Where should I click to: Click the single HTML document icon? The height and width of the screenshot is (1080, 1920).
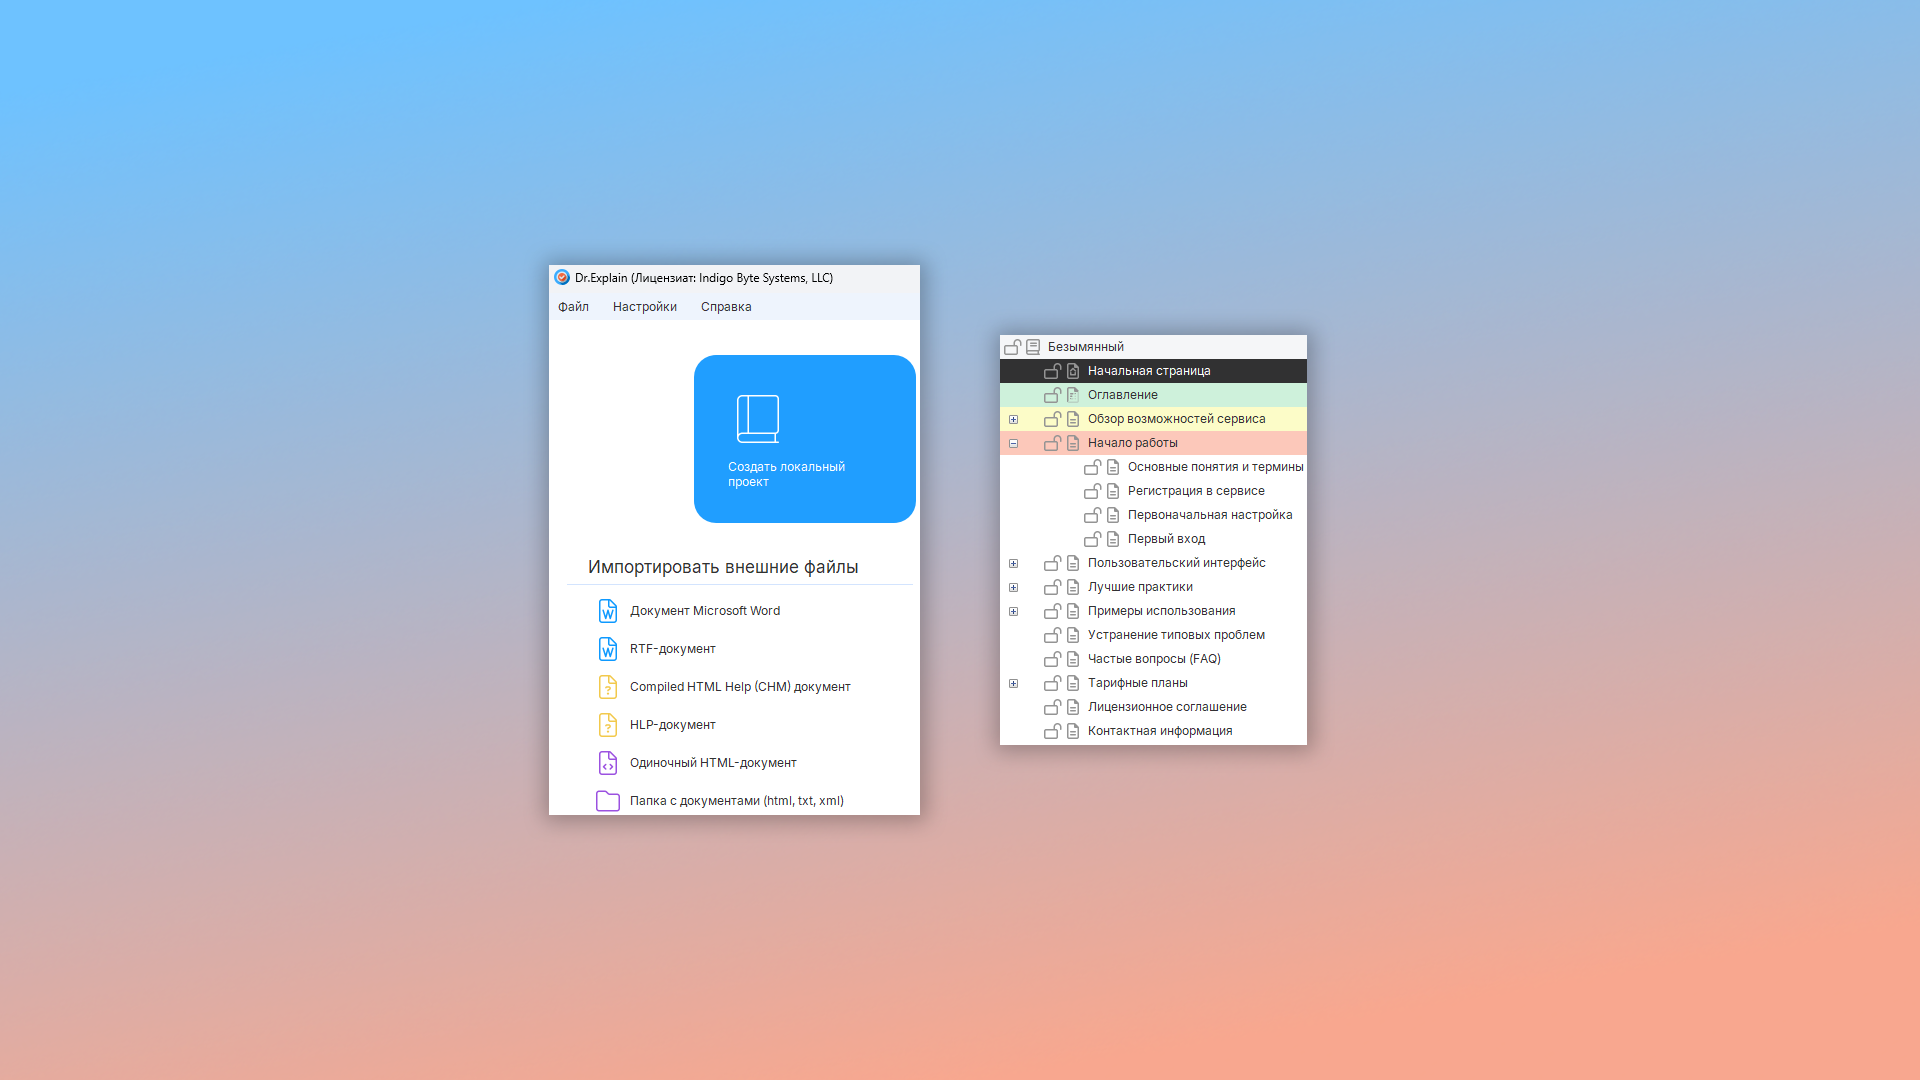point(607,763)
